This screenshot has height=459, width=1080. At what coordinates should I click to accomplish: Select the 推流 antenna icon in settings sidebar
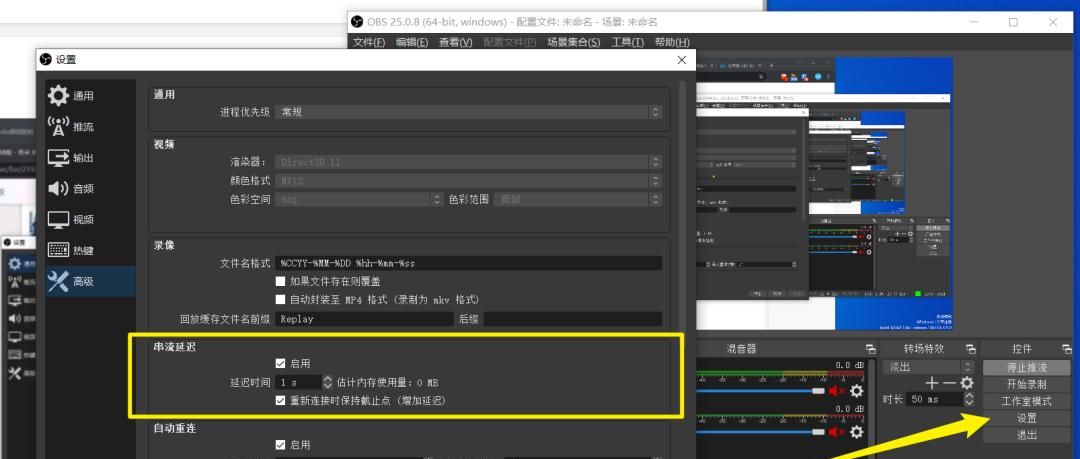[59, 127]
